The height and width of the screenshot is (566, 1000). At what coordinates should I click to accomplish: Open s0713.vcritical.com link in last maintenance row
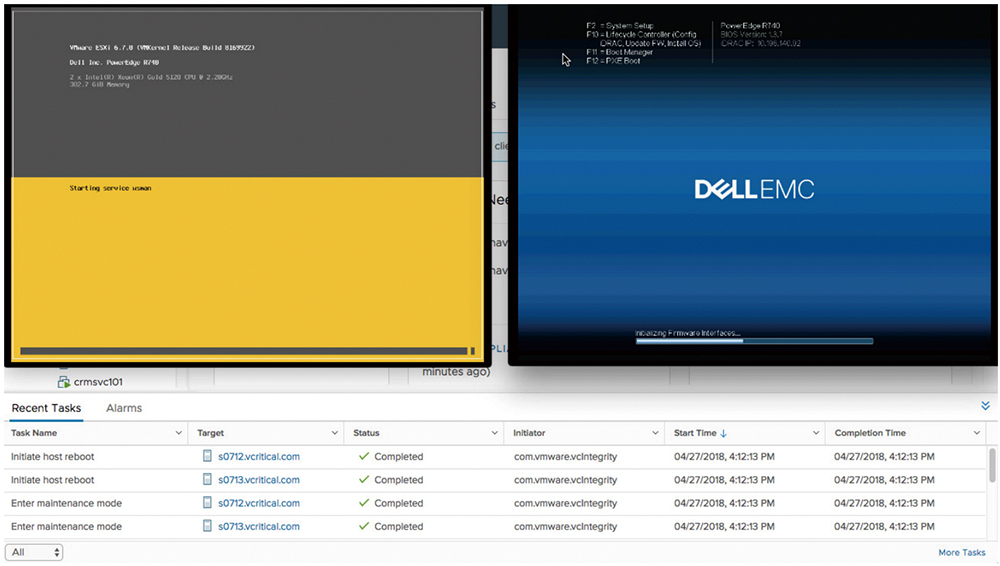[x=259, y=526]
